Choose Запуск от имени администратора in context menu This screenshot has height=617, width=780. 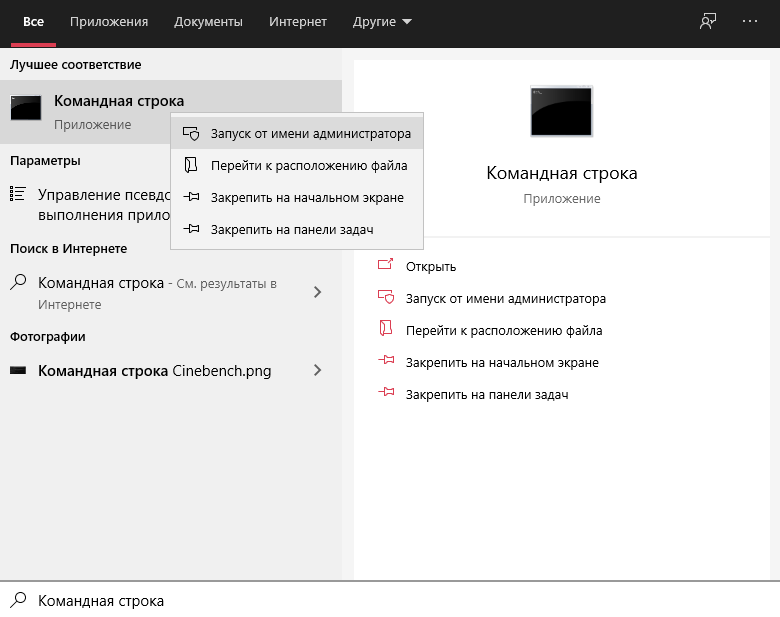click(297, 133)
